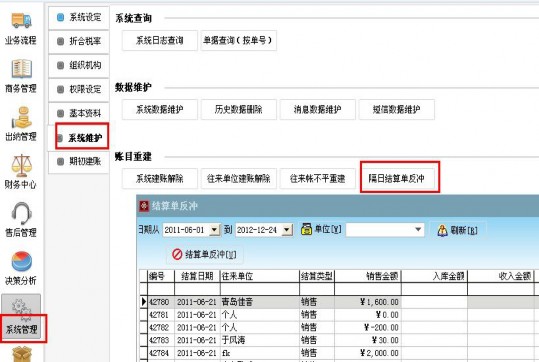
Task: Select the 期初建账 tab
Action: [79, 161]
